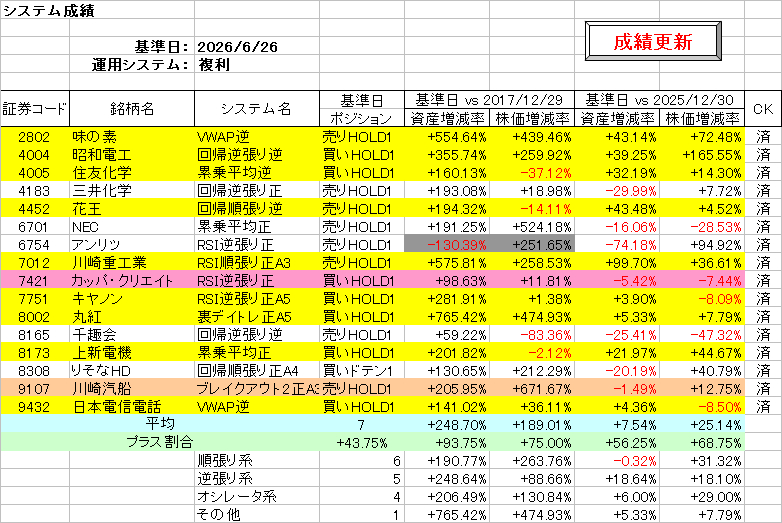Image resolution: width=782 pixels, height=523 pixels.
Task: Select the RSI順張り正A3 system cell
Action: [257, 263]
